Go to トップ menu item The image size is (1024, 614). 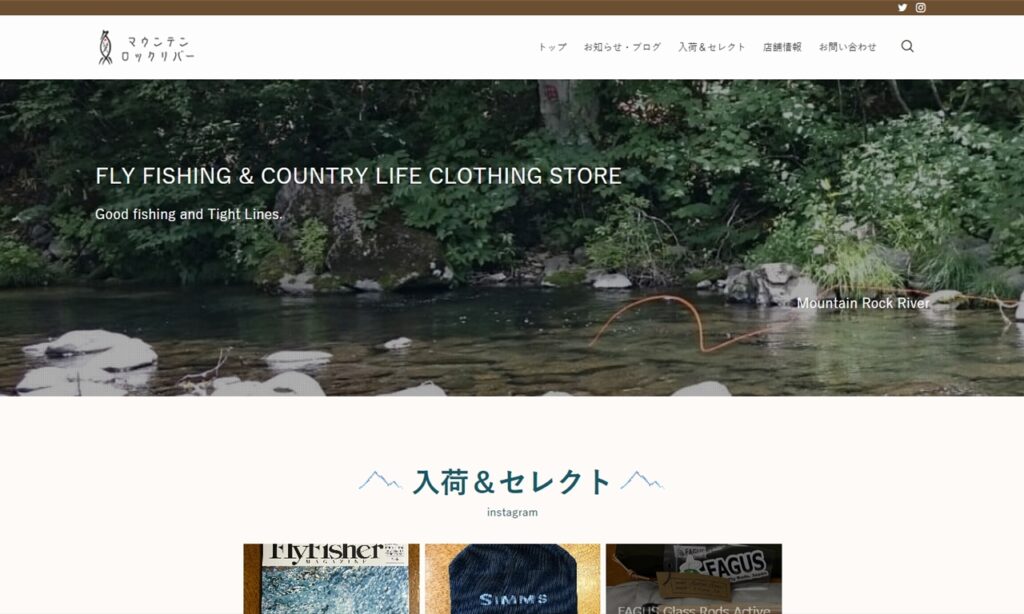(x=552, y=47)
